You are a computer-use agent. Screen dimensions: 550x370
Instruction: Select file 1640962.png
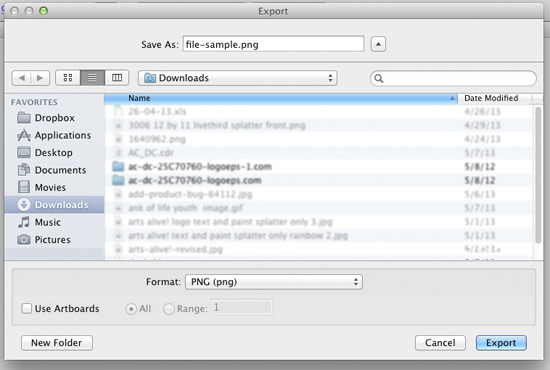tap(157, 139)
